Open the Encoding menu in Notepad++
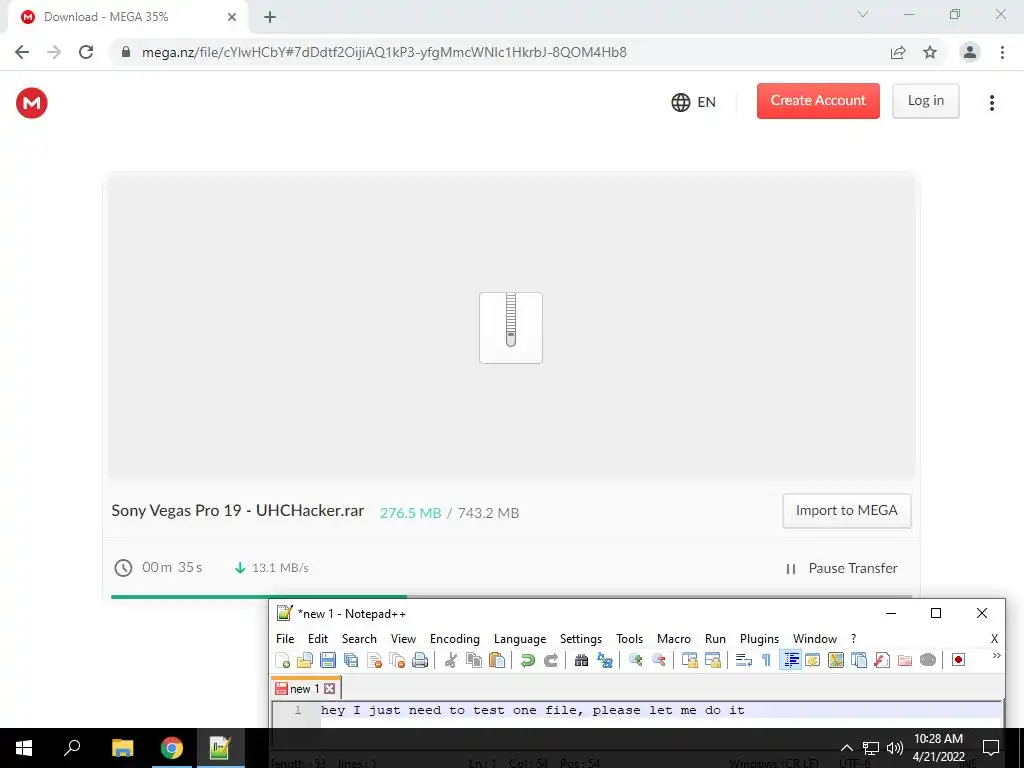This screenshot has width=1024, height=768. pos(455,639)
